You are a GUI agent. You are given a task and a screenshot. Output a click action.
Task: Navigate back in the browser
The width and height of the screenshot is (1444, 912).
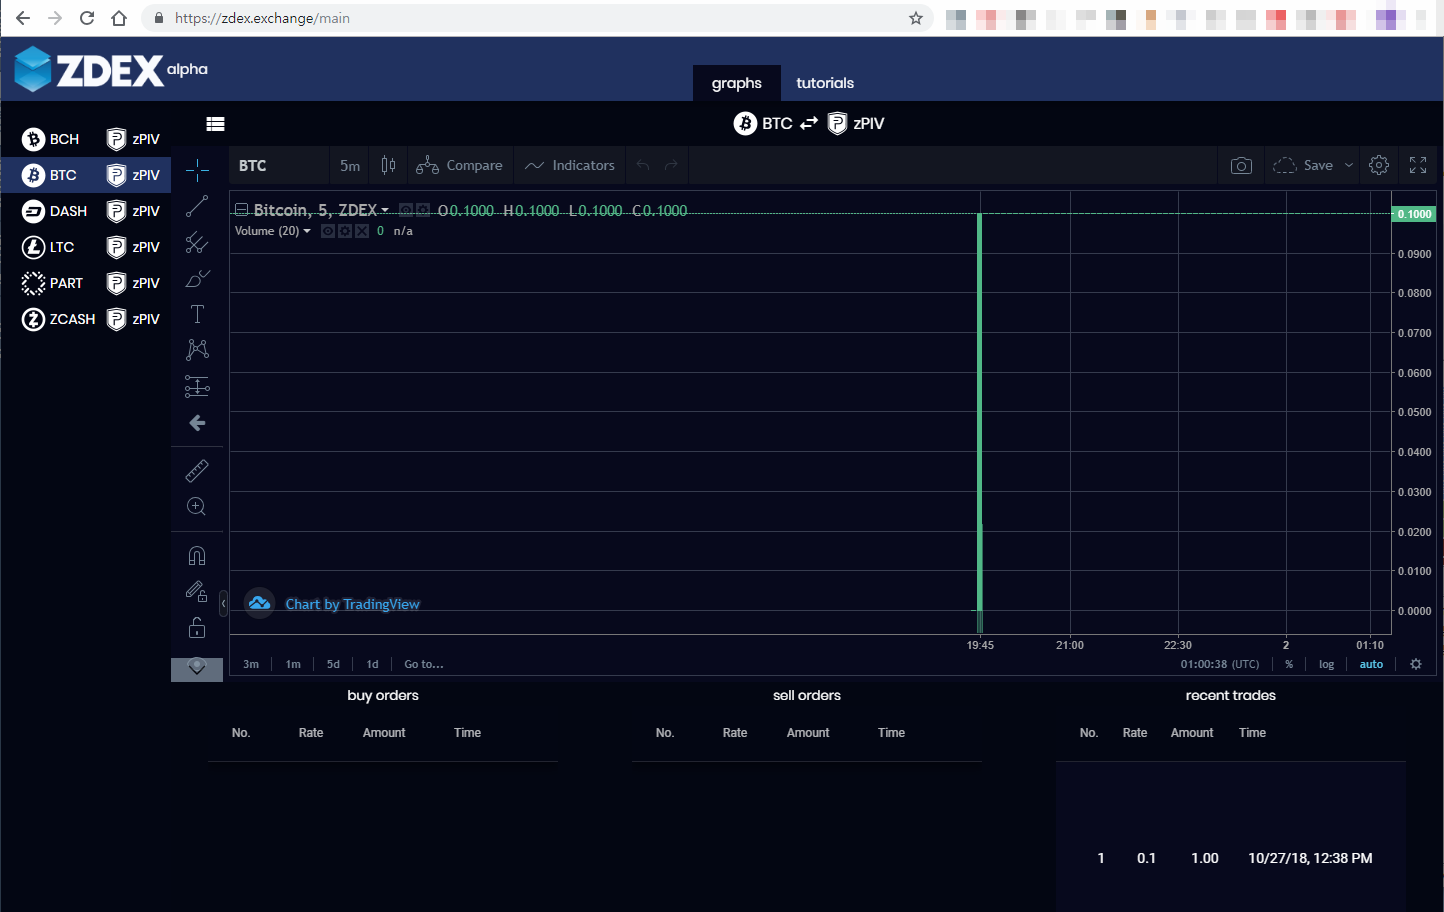pyautogui.click(x=23, y=18)
